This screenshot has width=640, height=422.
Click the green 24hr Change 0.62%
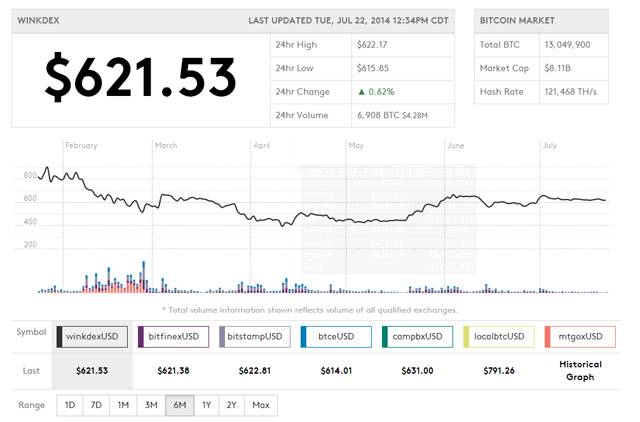click(376, 92)
